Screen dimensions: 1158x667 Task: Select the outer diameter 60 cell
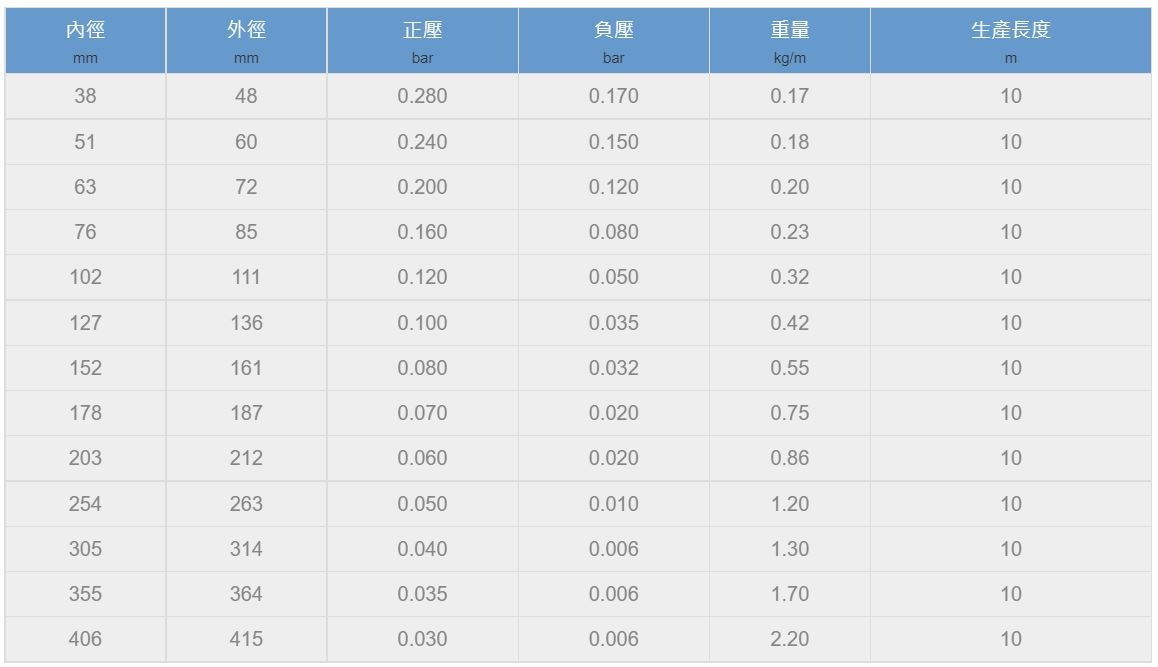[x=246, y=142]
